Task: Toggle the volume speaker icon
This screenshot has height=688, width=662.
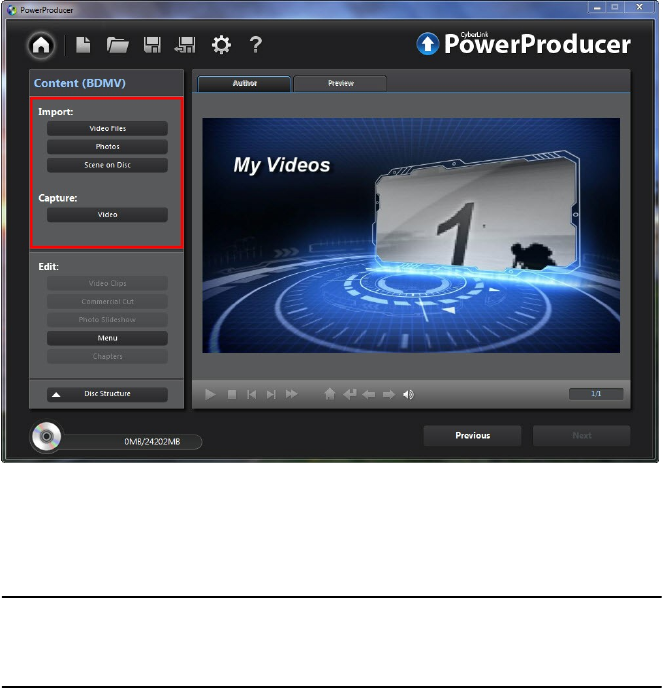Action: pos(408,394)
